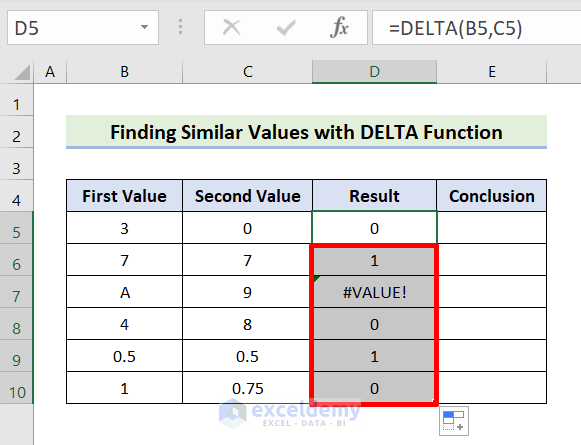This screenshot has height=445, width=581.
Task: Select empty Conclusion cell in row 5
Action: pos(492,228)
